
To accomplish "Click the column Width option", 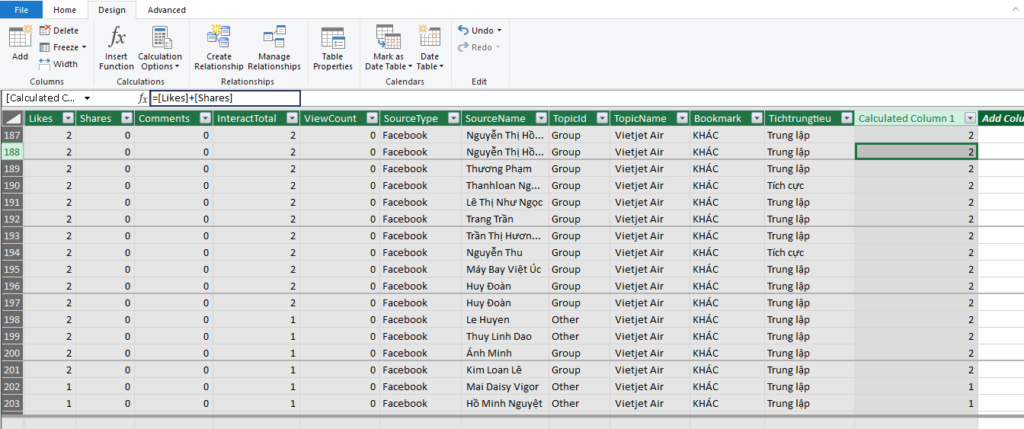I will (x=58, y=64).
